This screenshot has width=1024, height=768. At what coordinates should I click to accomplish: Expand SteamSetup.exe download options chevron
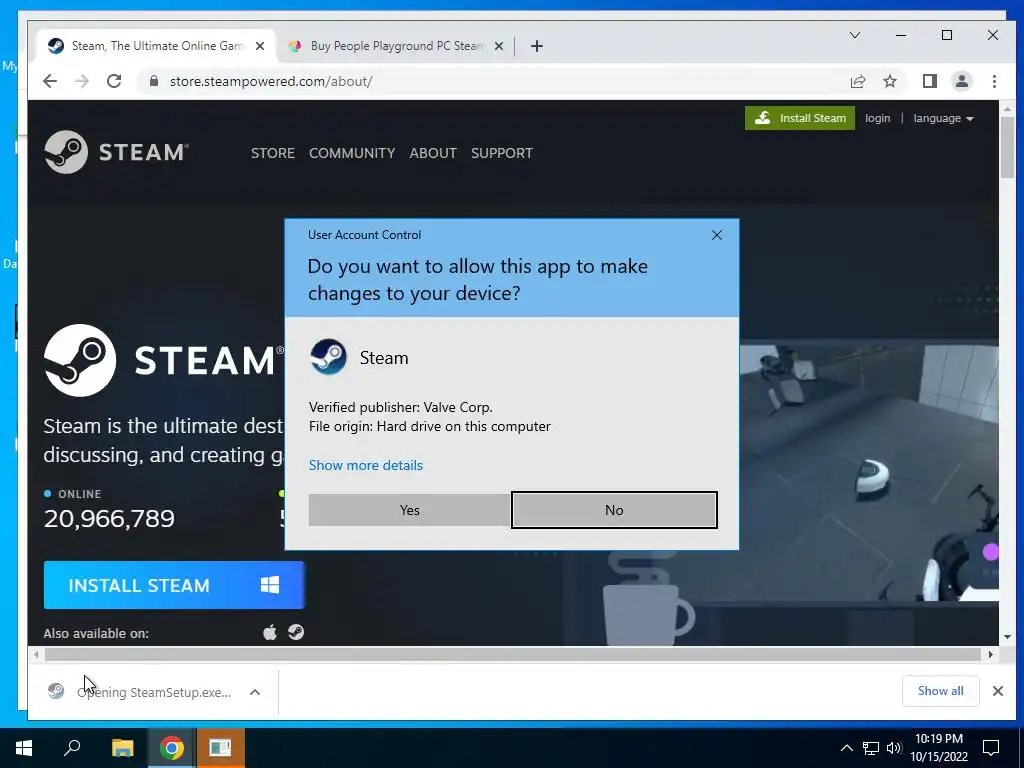255,692
